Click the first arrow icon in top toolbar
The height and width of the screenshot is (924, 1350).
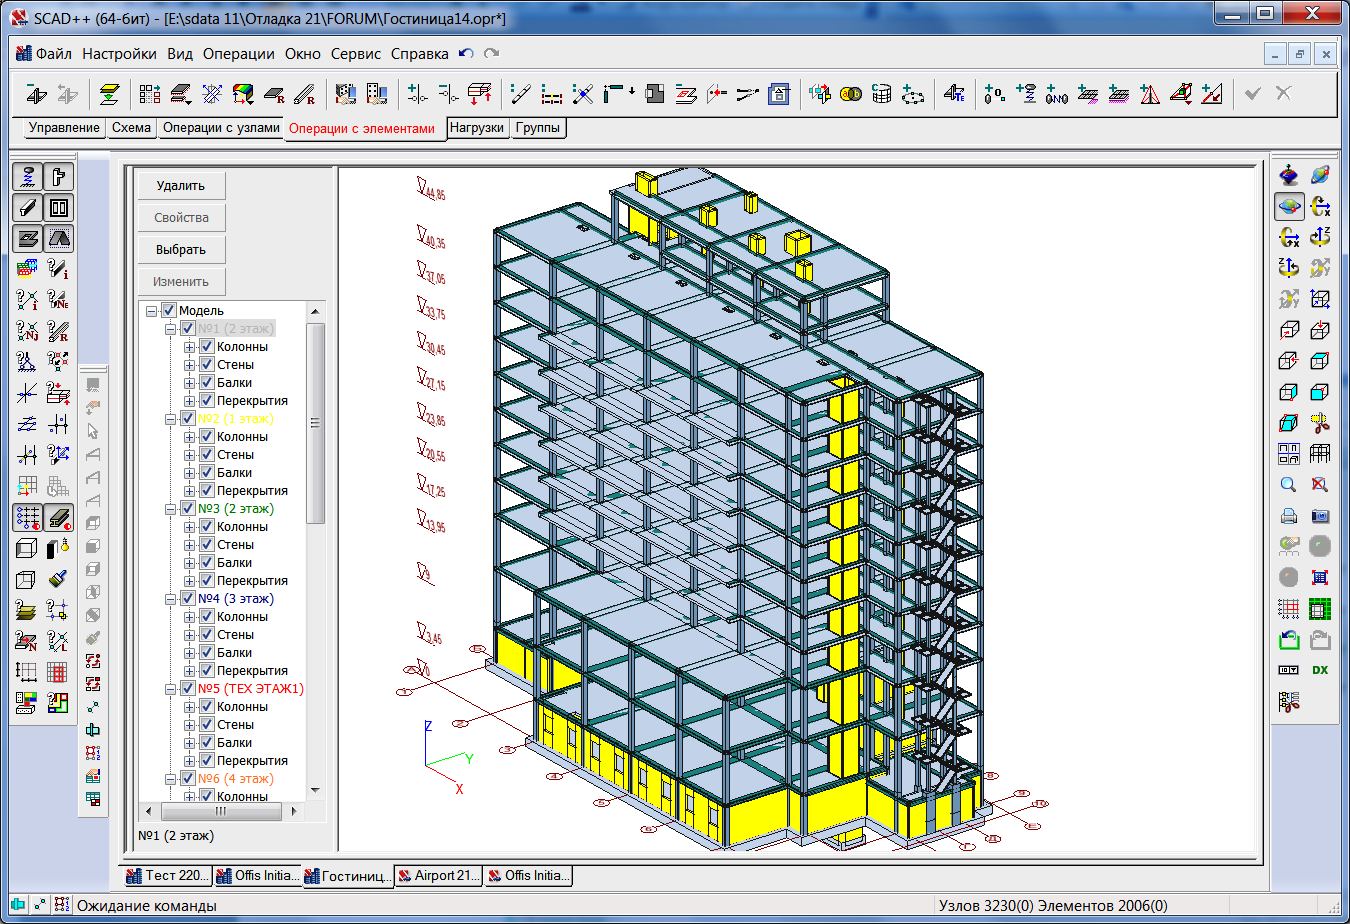(x=37, y=94)
